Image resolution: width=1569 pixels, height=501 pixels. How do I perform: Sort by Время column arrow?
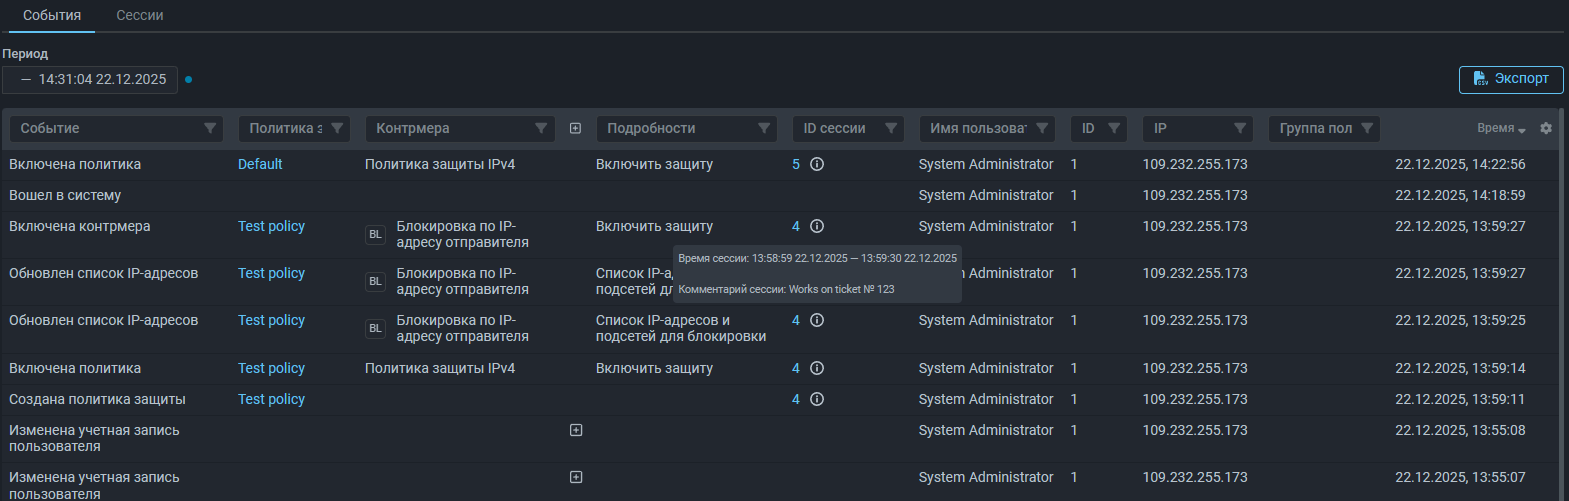coord(1521,130)
